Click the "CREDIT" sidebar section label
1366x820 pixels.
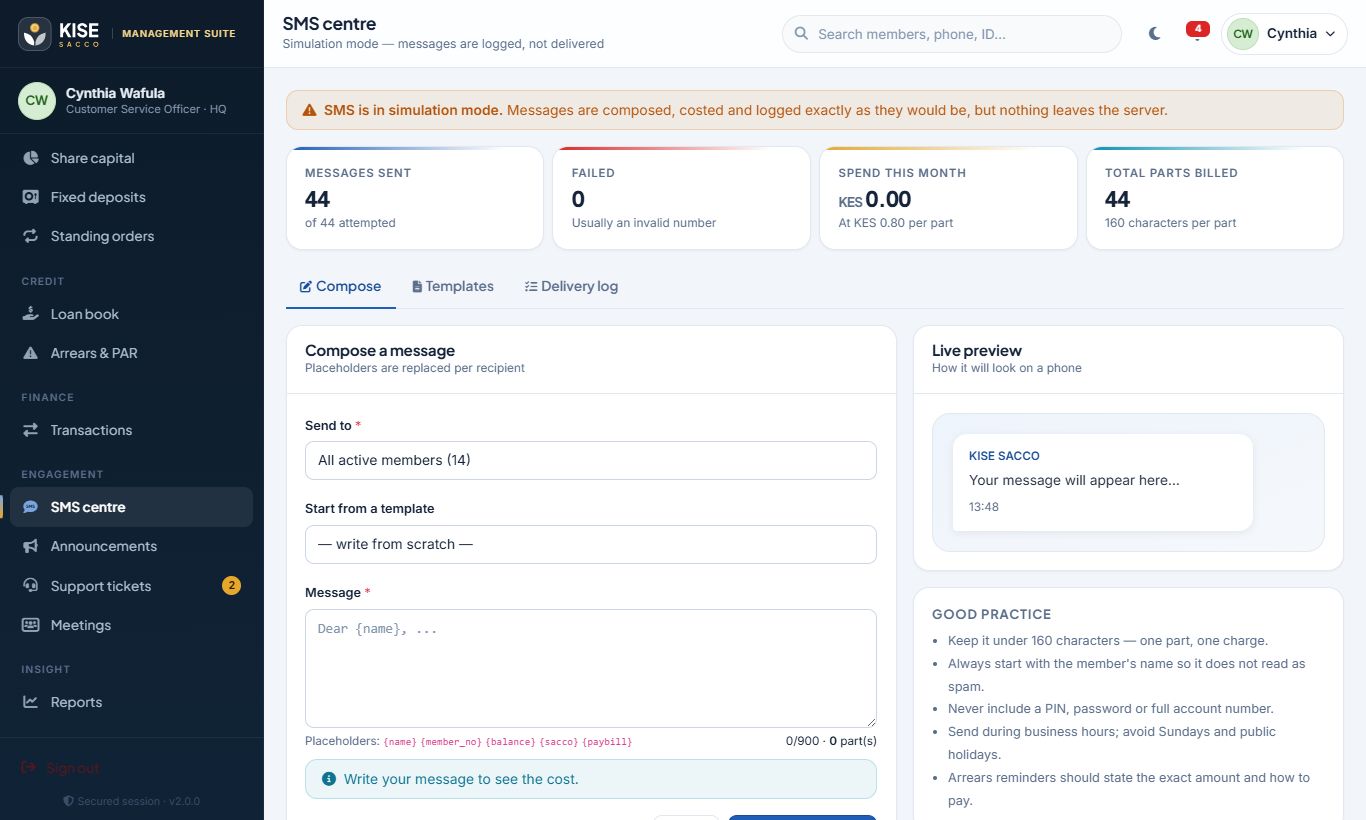click(x=43, y=281)
